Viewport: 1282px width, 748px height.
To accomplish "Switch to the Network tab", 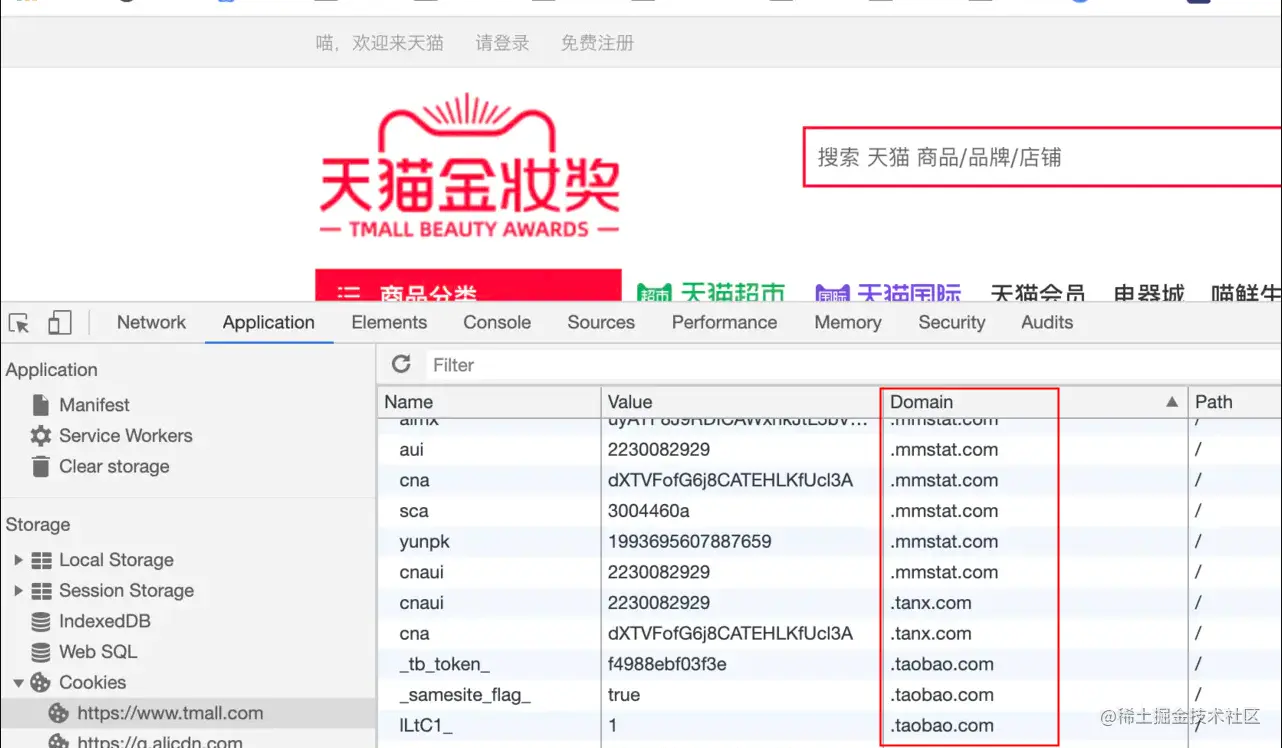I will [151, 322].
